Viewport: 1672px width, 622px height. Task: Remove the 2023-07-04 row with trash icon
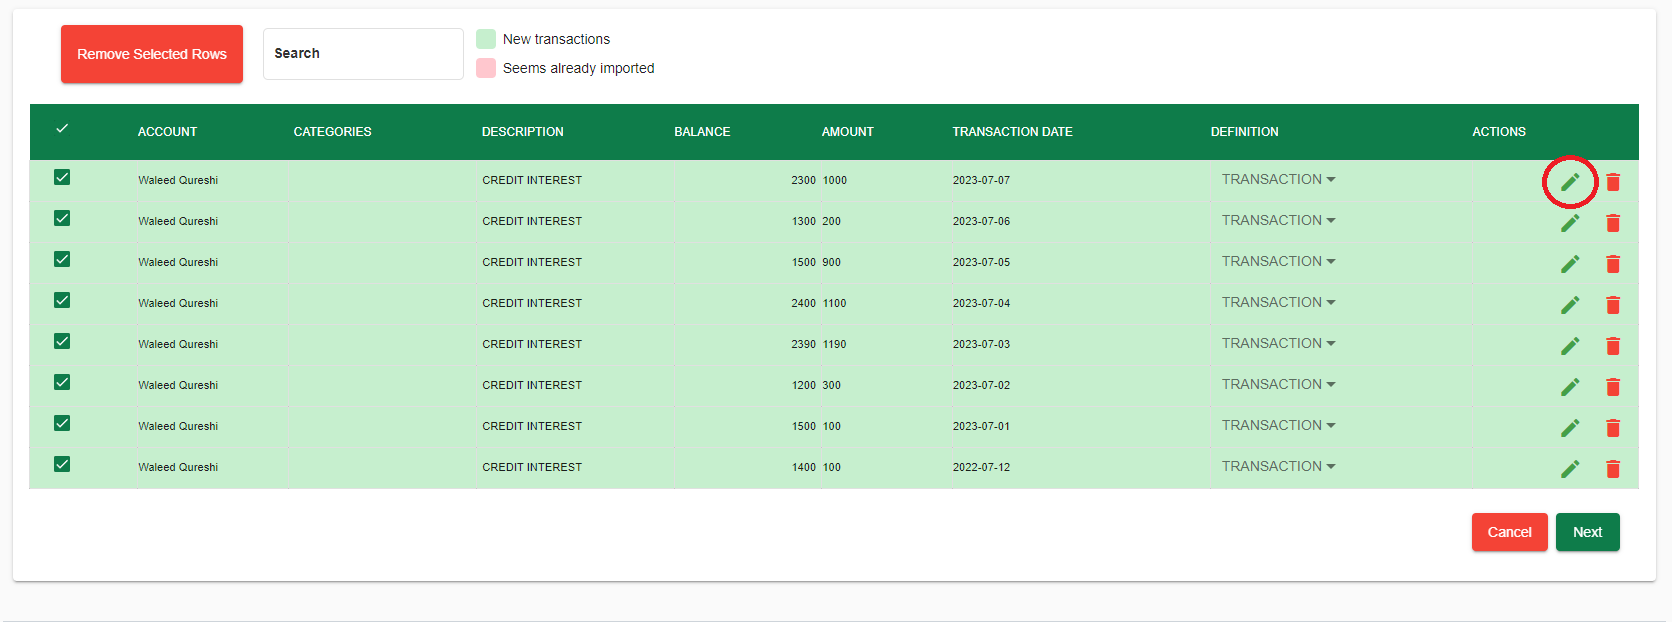coord(1612,305)
